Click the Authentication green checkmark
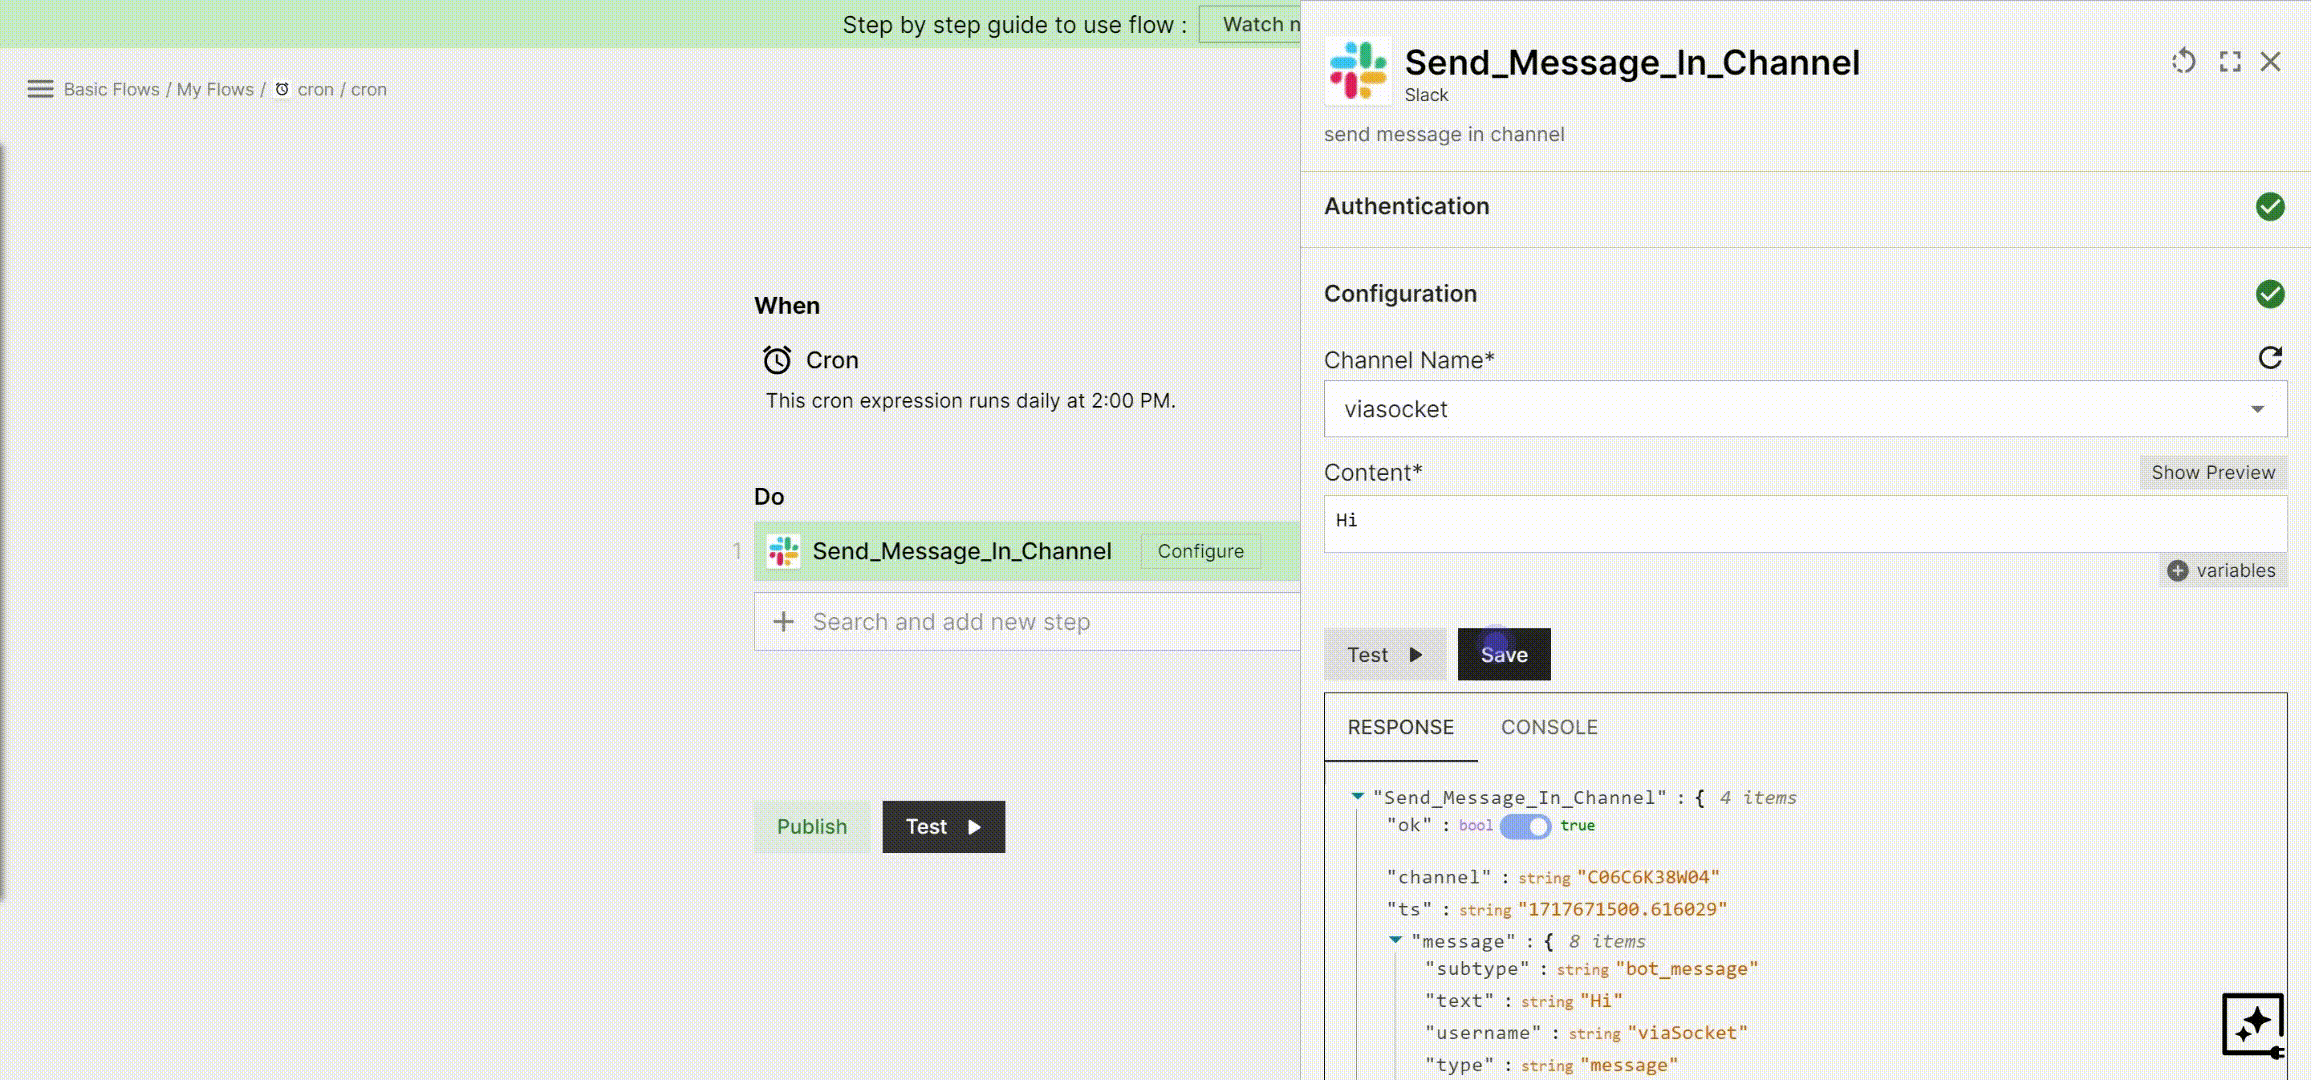Viewport: 2312px width, 1080px height. pos(2270,206)
